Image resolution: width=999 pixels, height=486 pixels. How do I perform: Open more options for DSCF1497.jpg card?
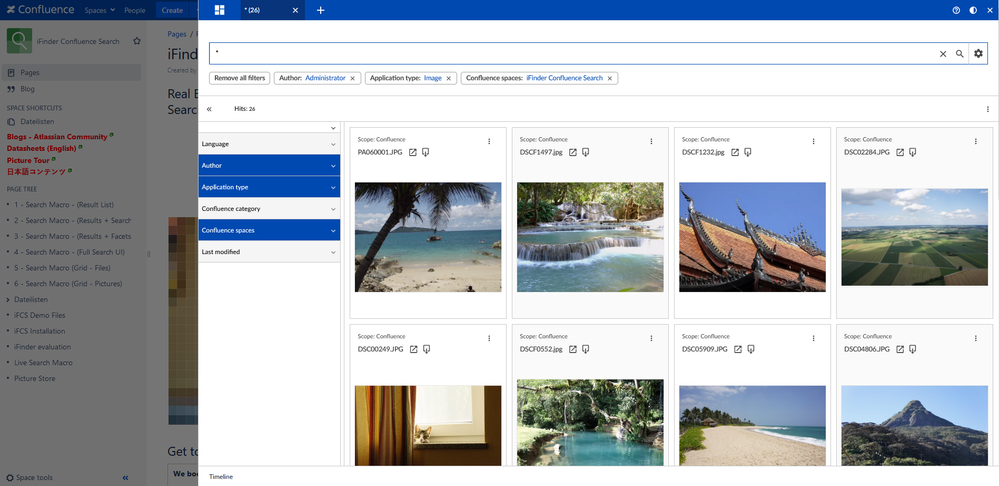(651, 141)
